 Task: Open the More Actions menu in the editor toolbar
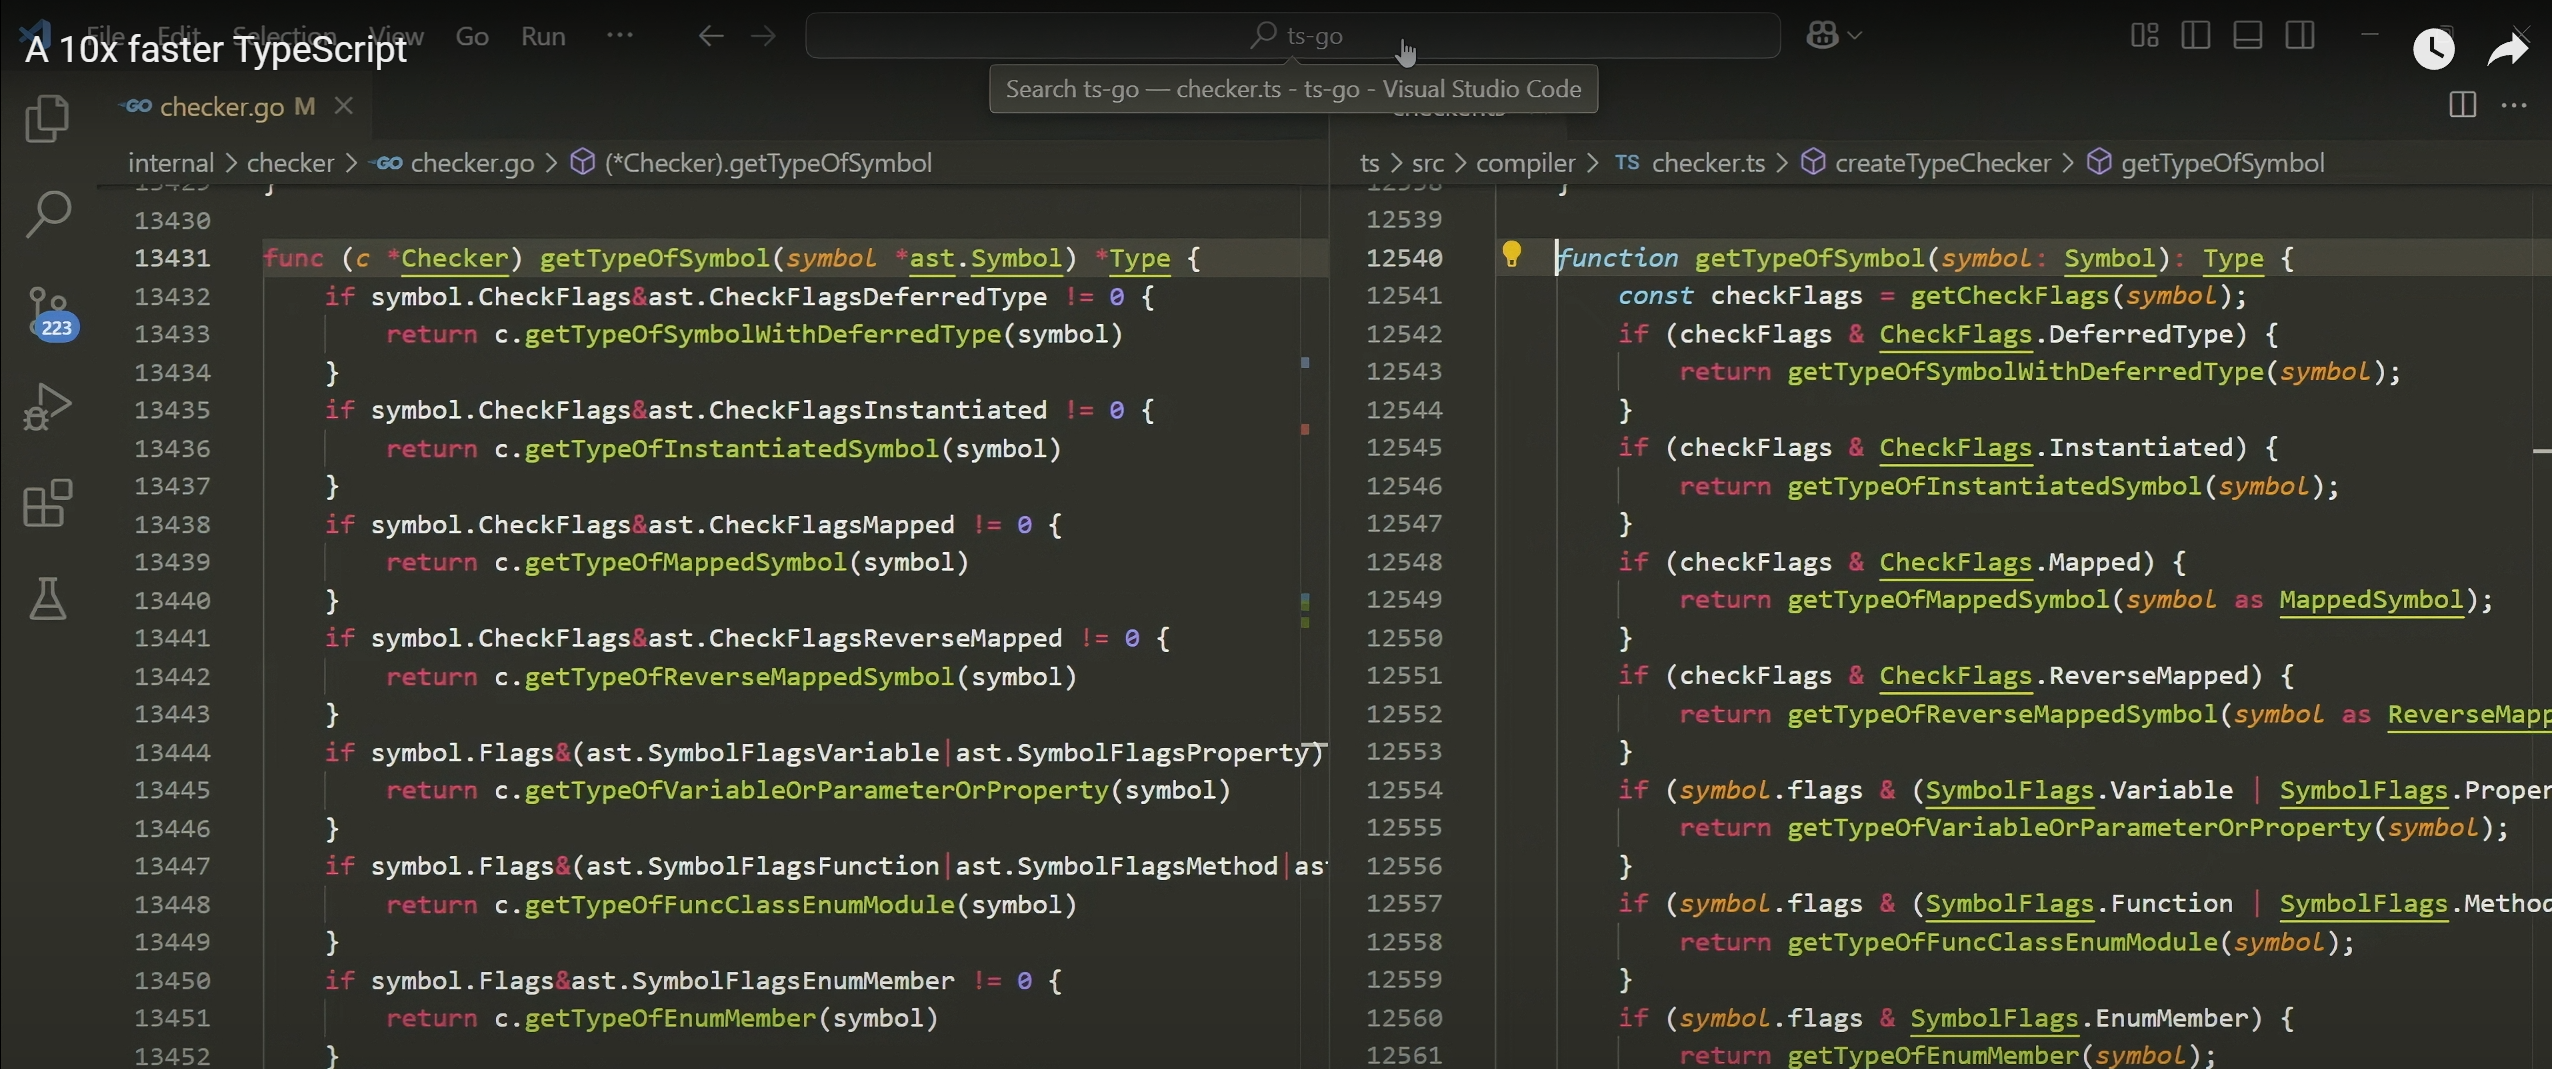point(2516,106)
